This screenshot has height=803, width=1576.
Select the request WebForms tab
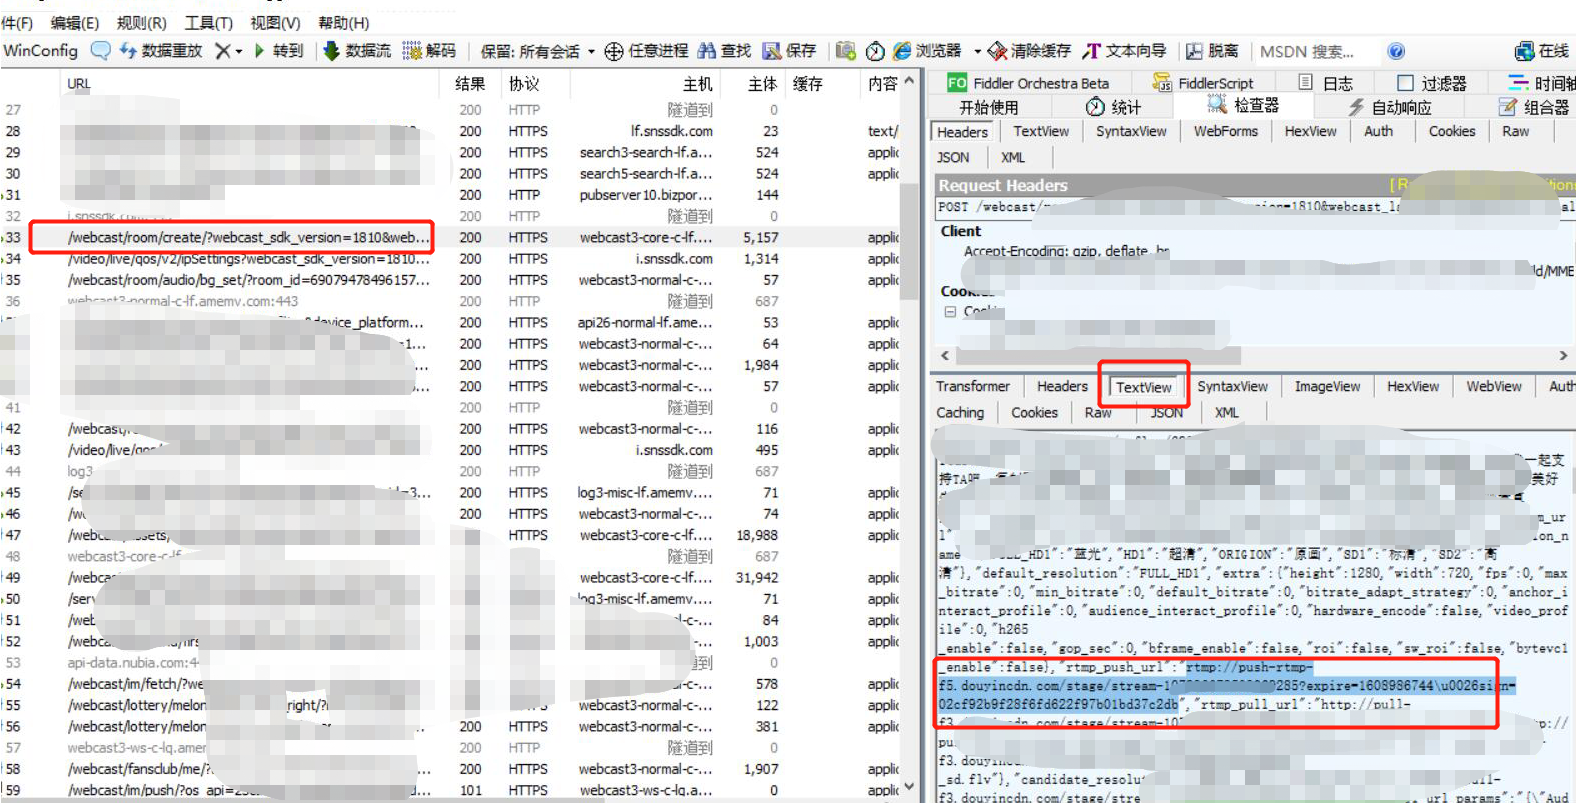pos(1226,131)
